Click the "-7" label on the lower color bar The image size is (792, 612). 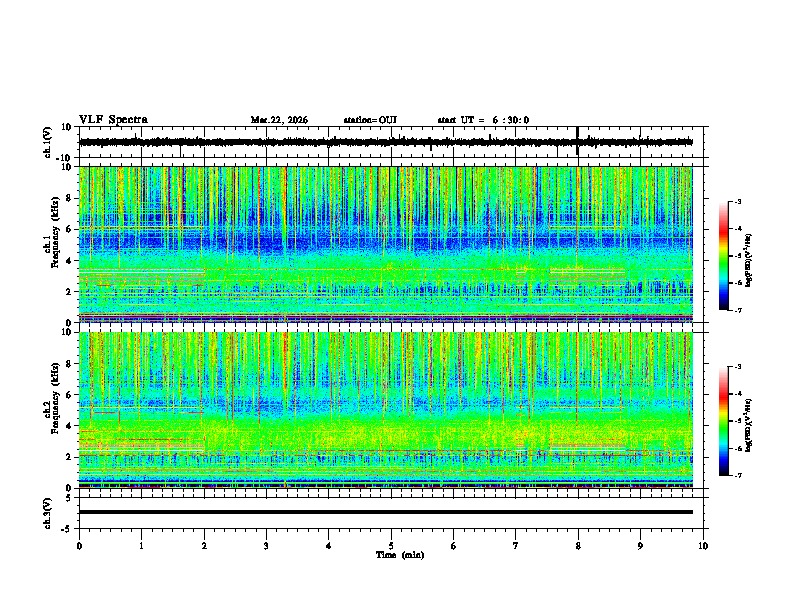737,475
